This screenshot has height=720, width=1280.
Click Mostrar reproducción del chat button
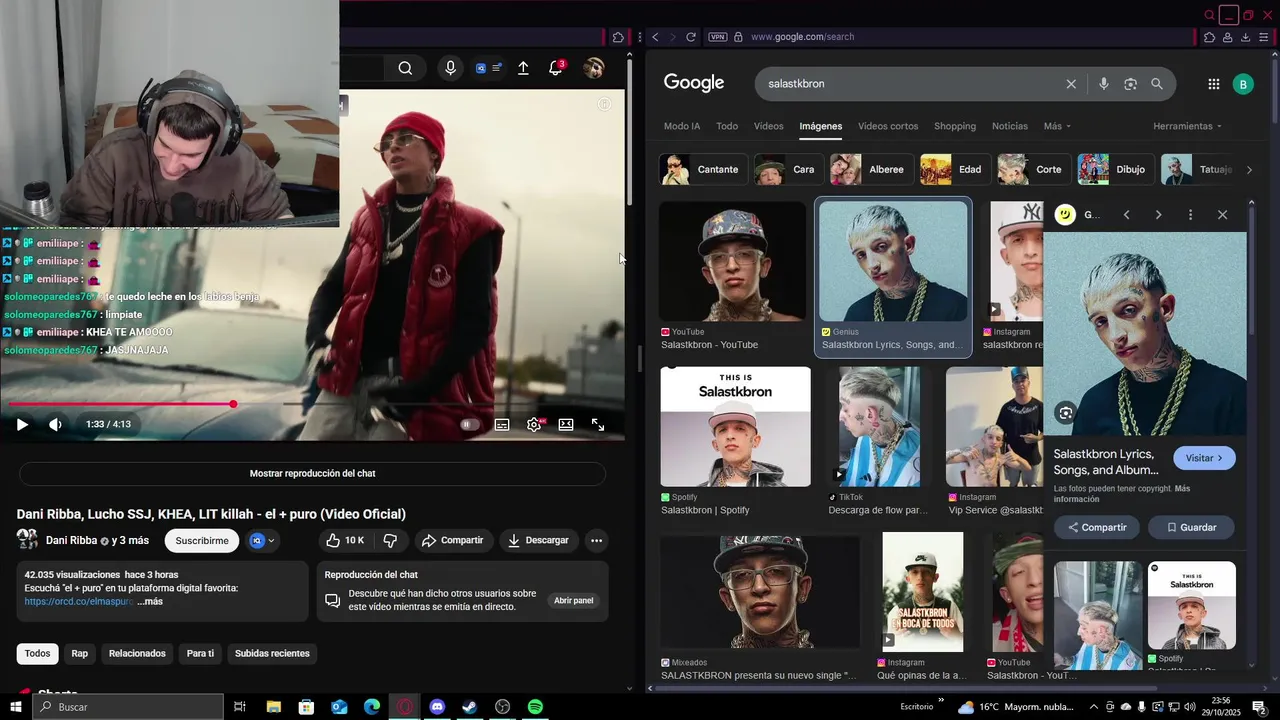[312, 473]
